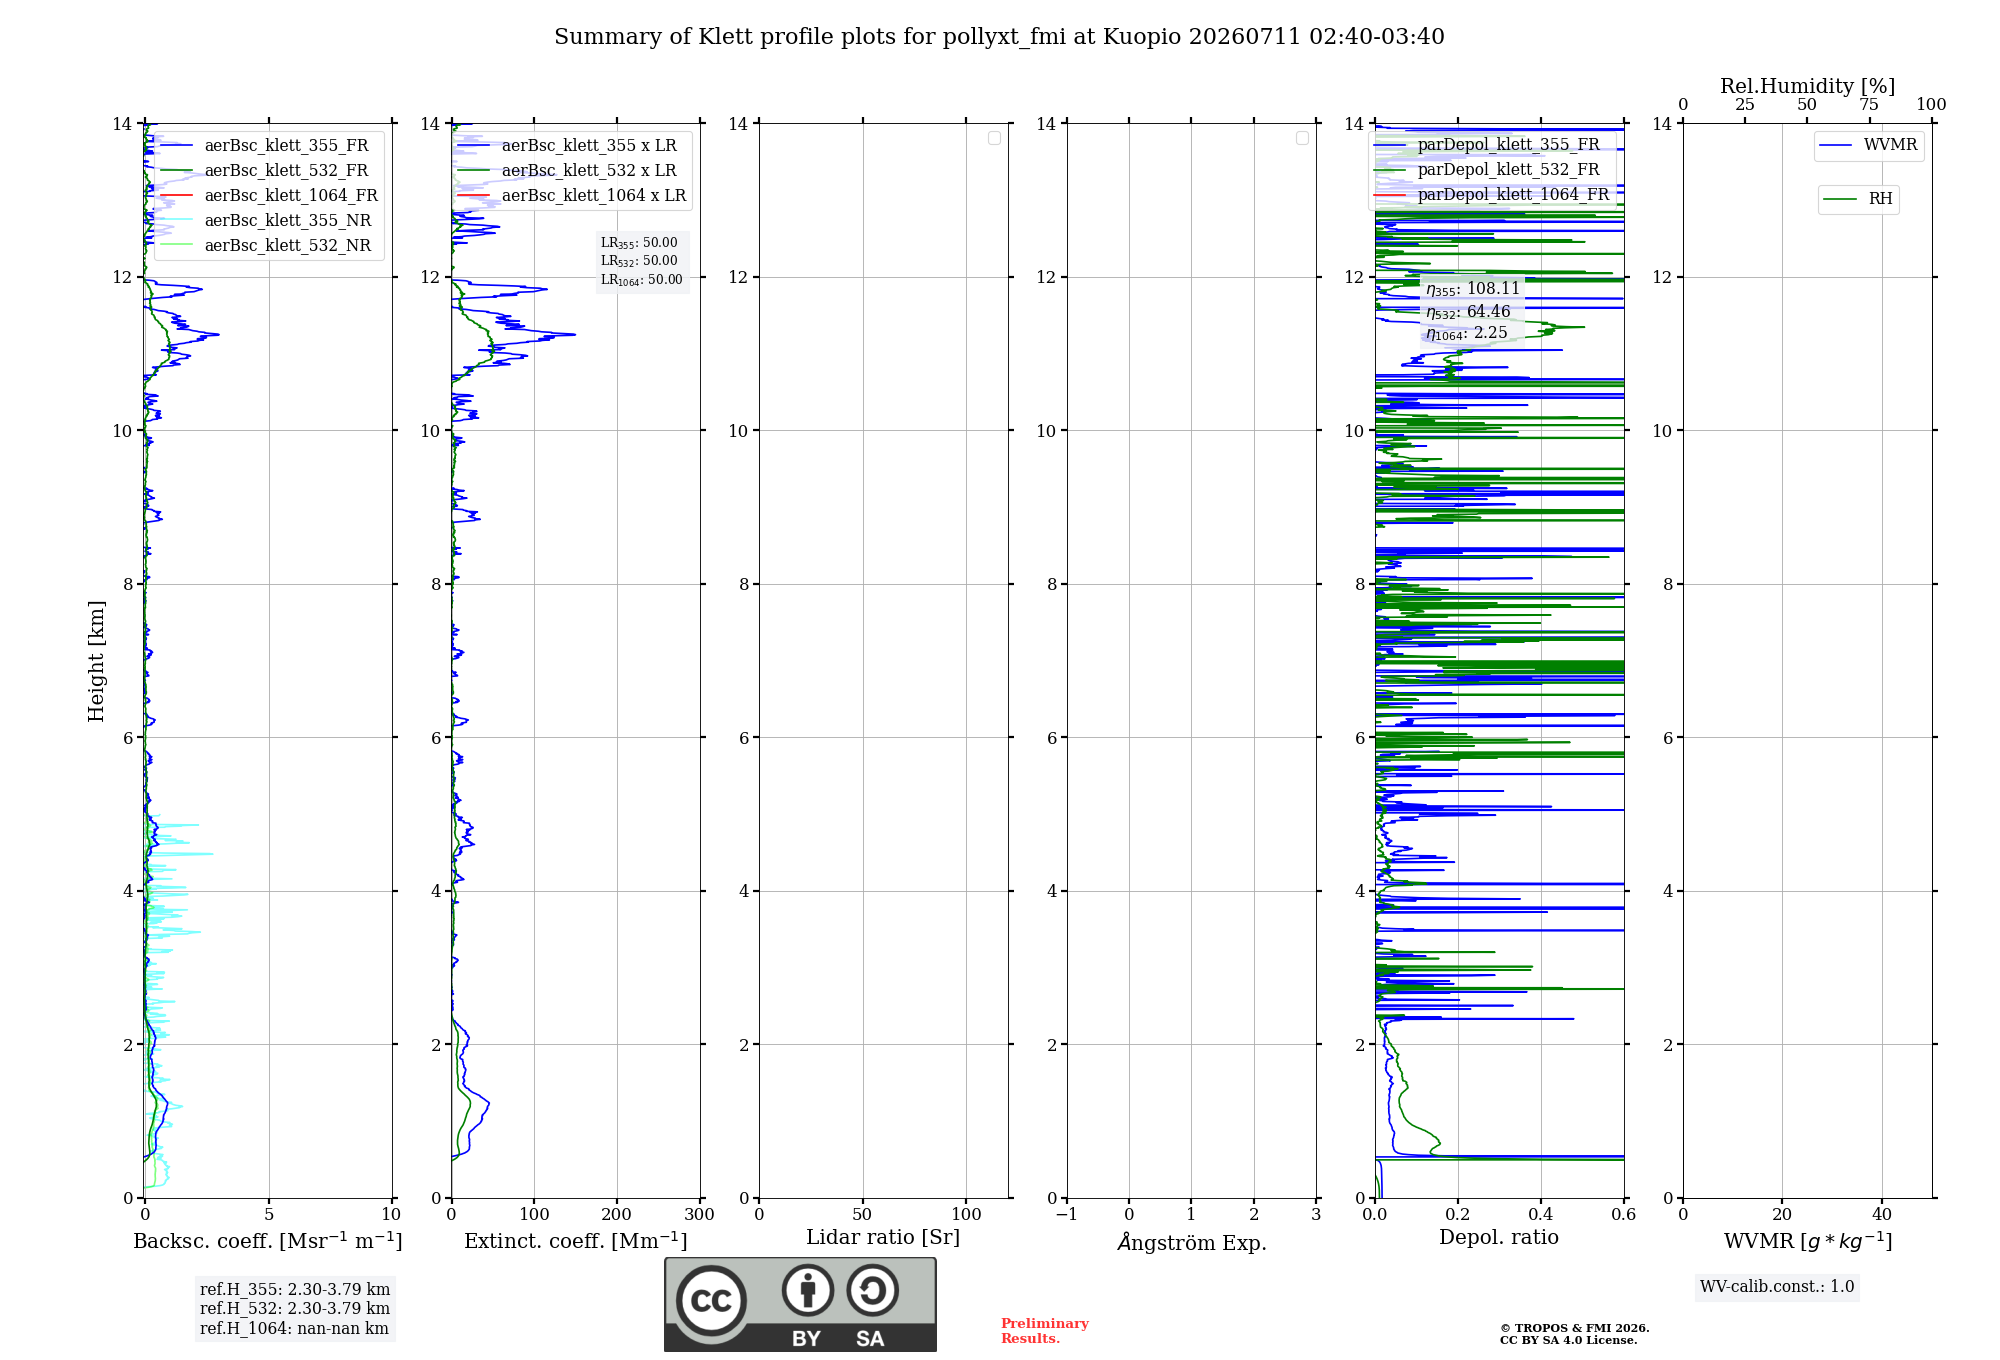2000x1360 pixels.
Task: Click the η355 108.11 calibration annotation
Action: (x=1473, y=289)
